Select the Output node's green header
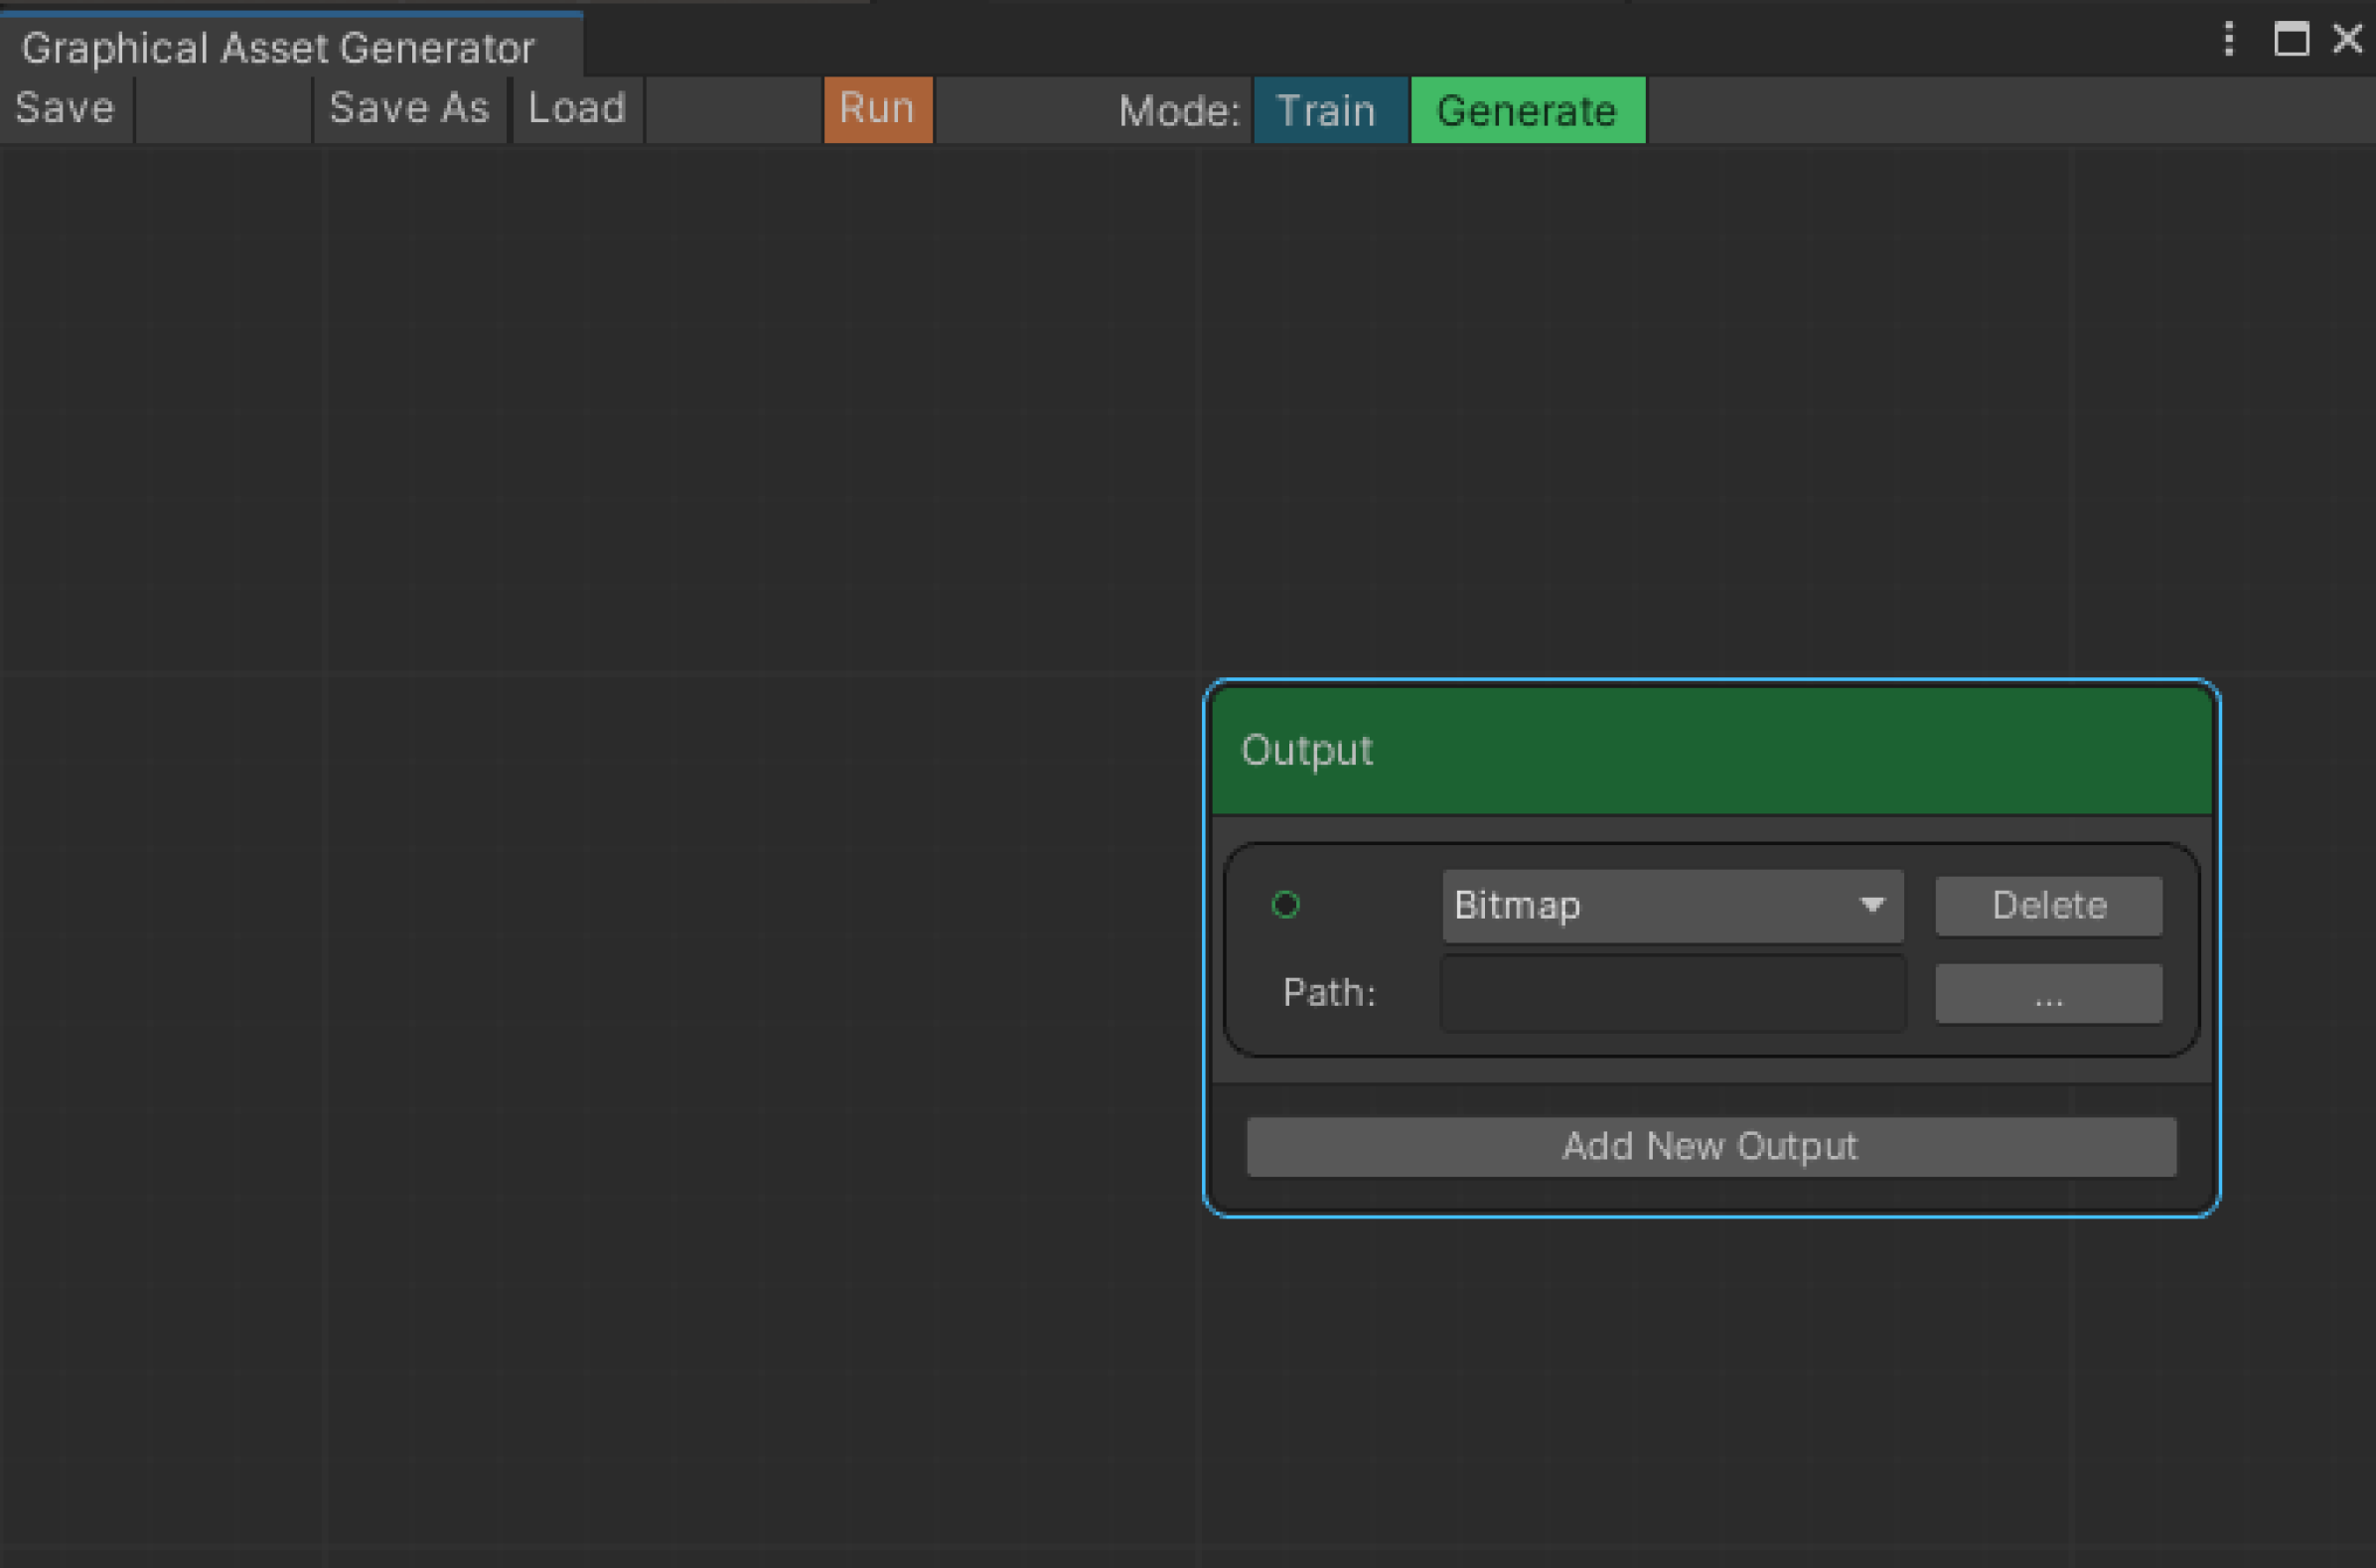The image size is (2376, 1568). point(1710,750)
